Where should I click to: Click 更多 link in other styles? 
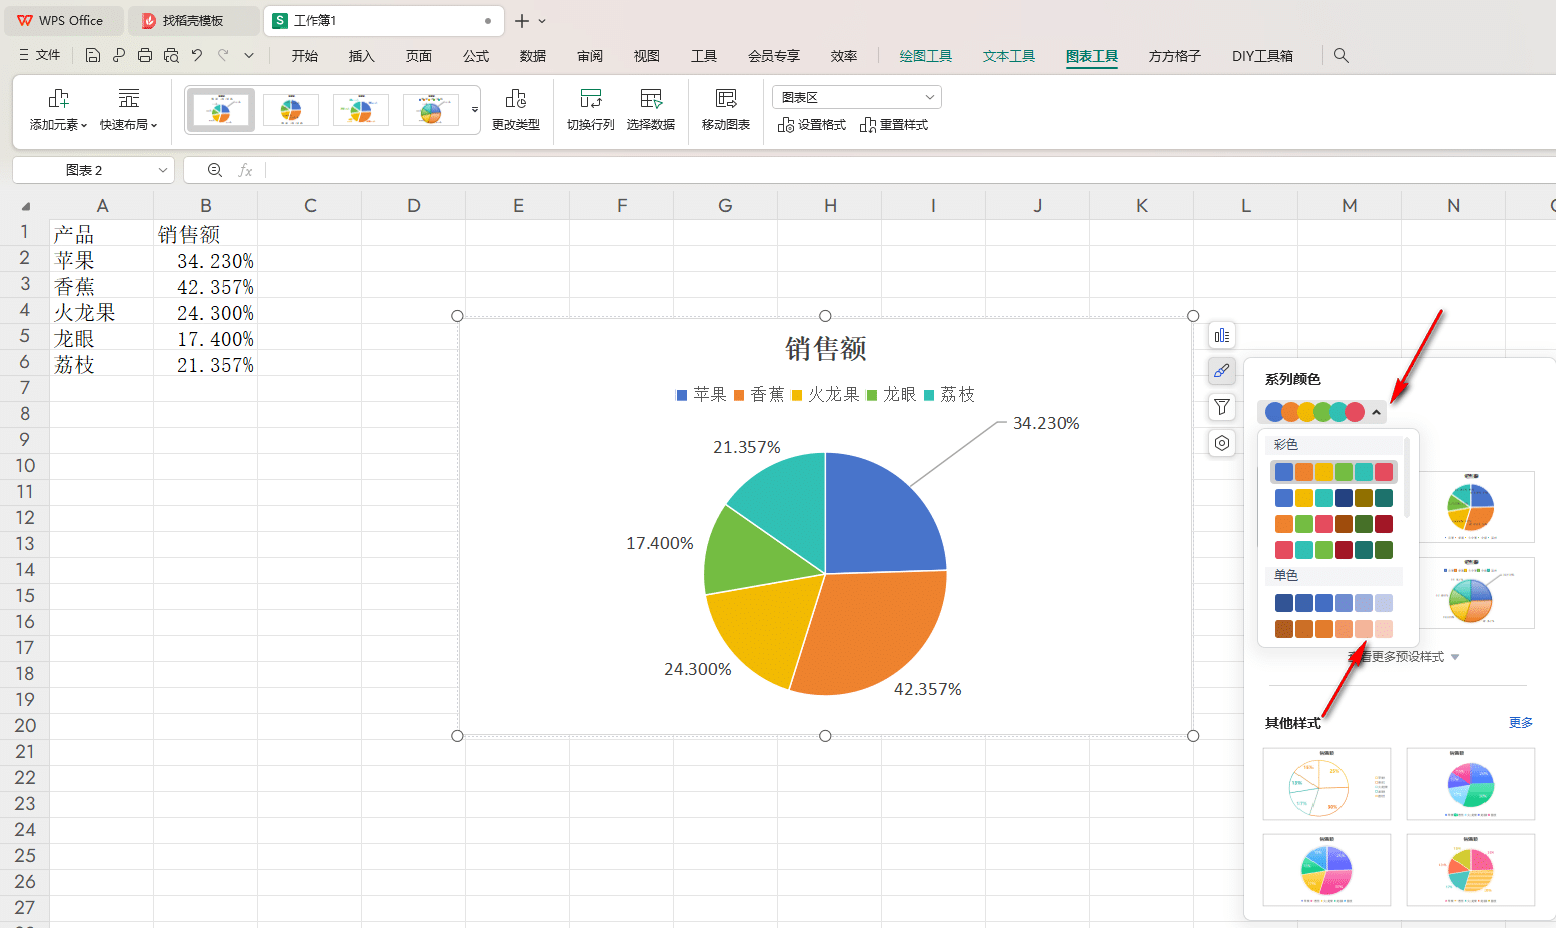pyautogui.click(x=1520, y=722)
